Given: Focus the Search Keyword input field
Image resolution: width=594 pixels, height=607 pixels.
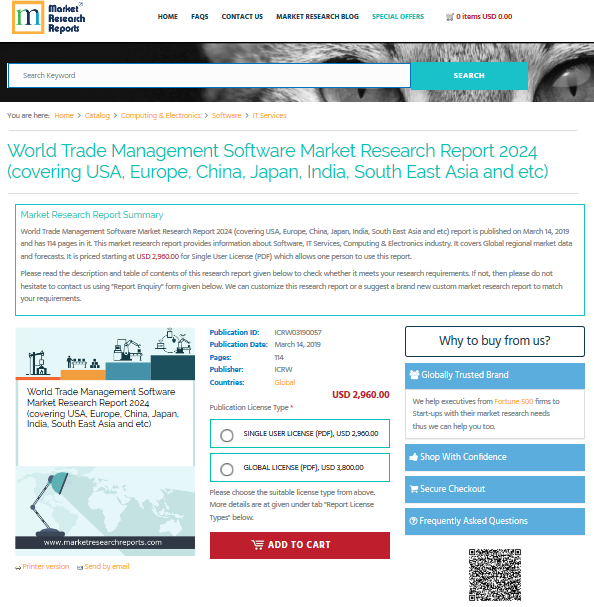Looking at the screenshot, I should (x=209, y=75).
